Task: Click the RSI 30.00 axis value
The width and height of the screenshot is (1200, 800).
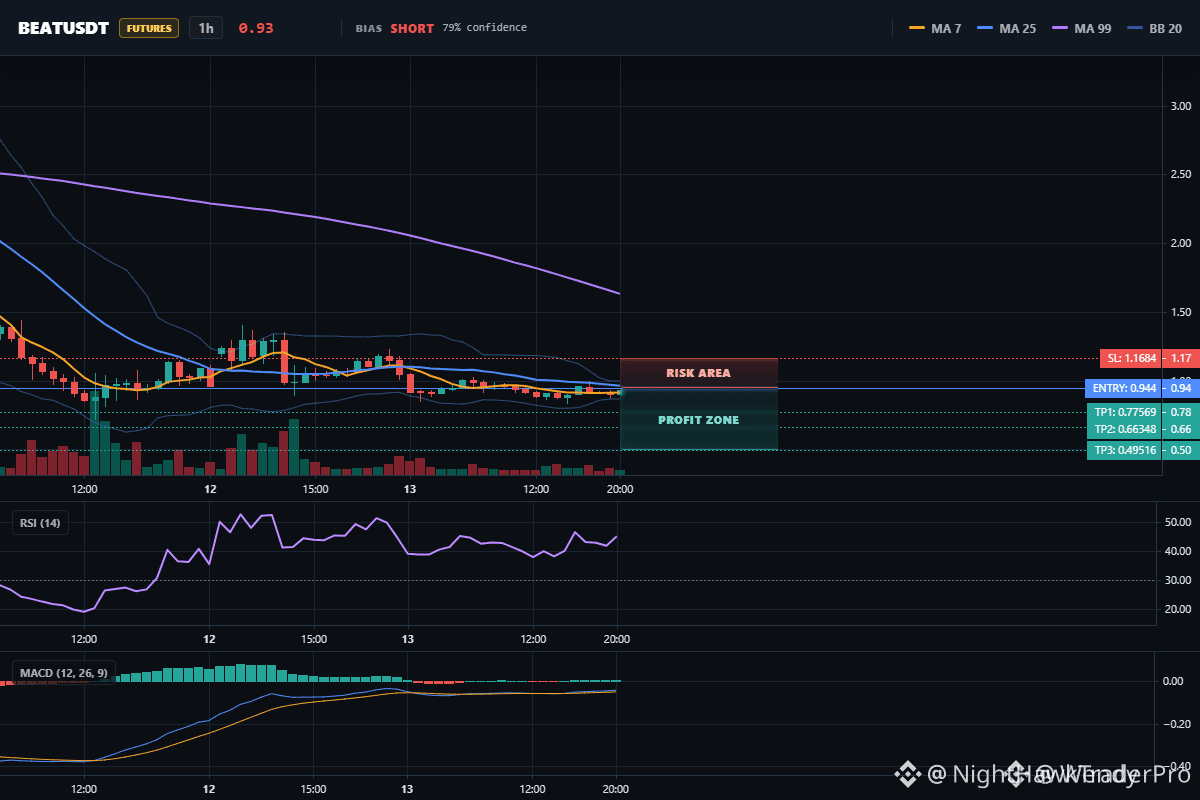Action: (x=1179, y=580)
